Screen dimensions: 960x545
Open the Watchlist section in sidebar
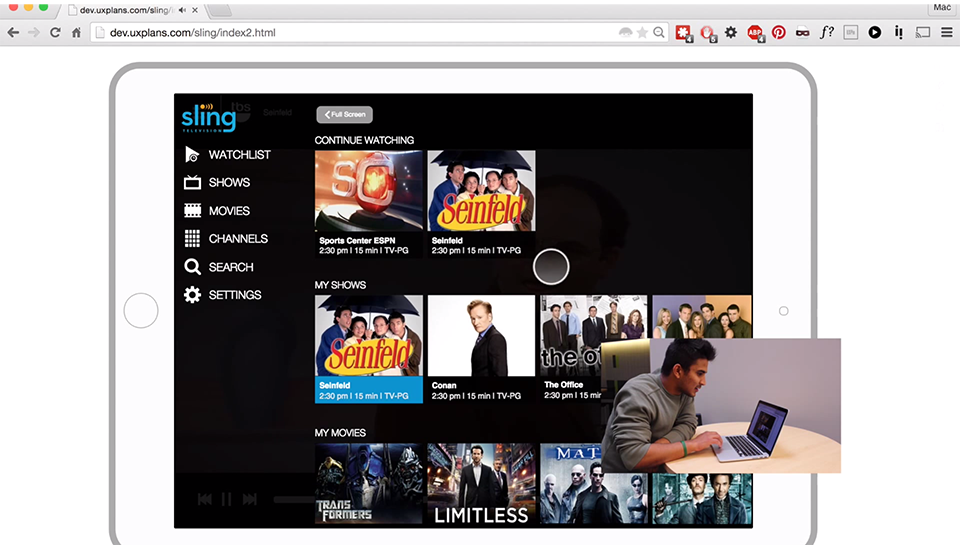[x=193, y=155]
